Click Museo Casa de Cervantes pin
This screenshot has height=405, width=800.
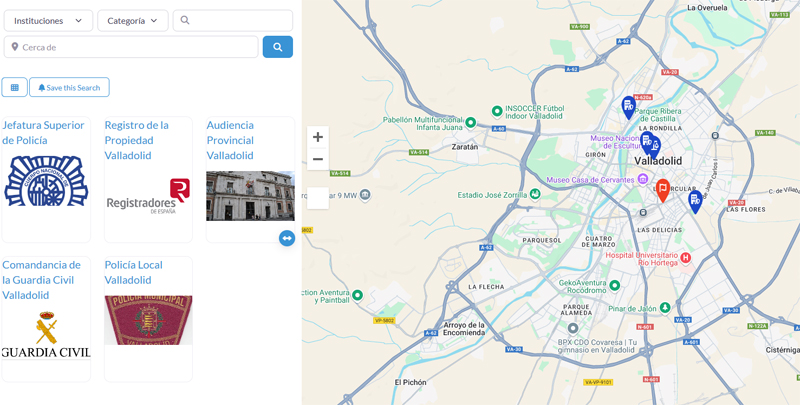pos(643,179)
